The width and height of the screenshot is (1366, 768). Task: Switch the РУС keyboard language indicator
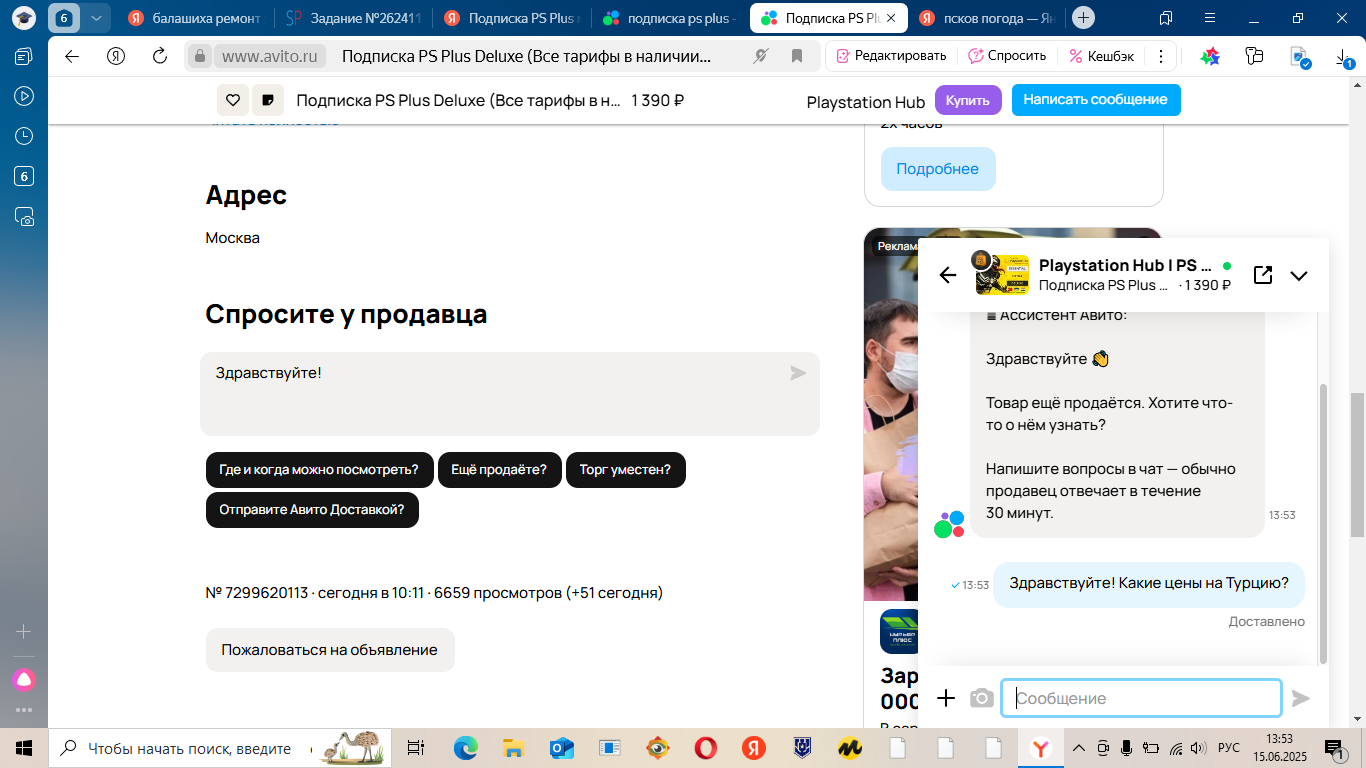[1228, 748]
